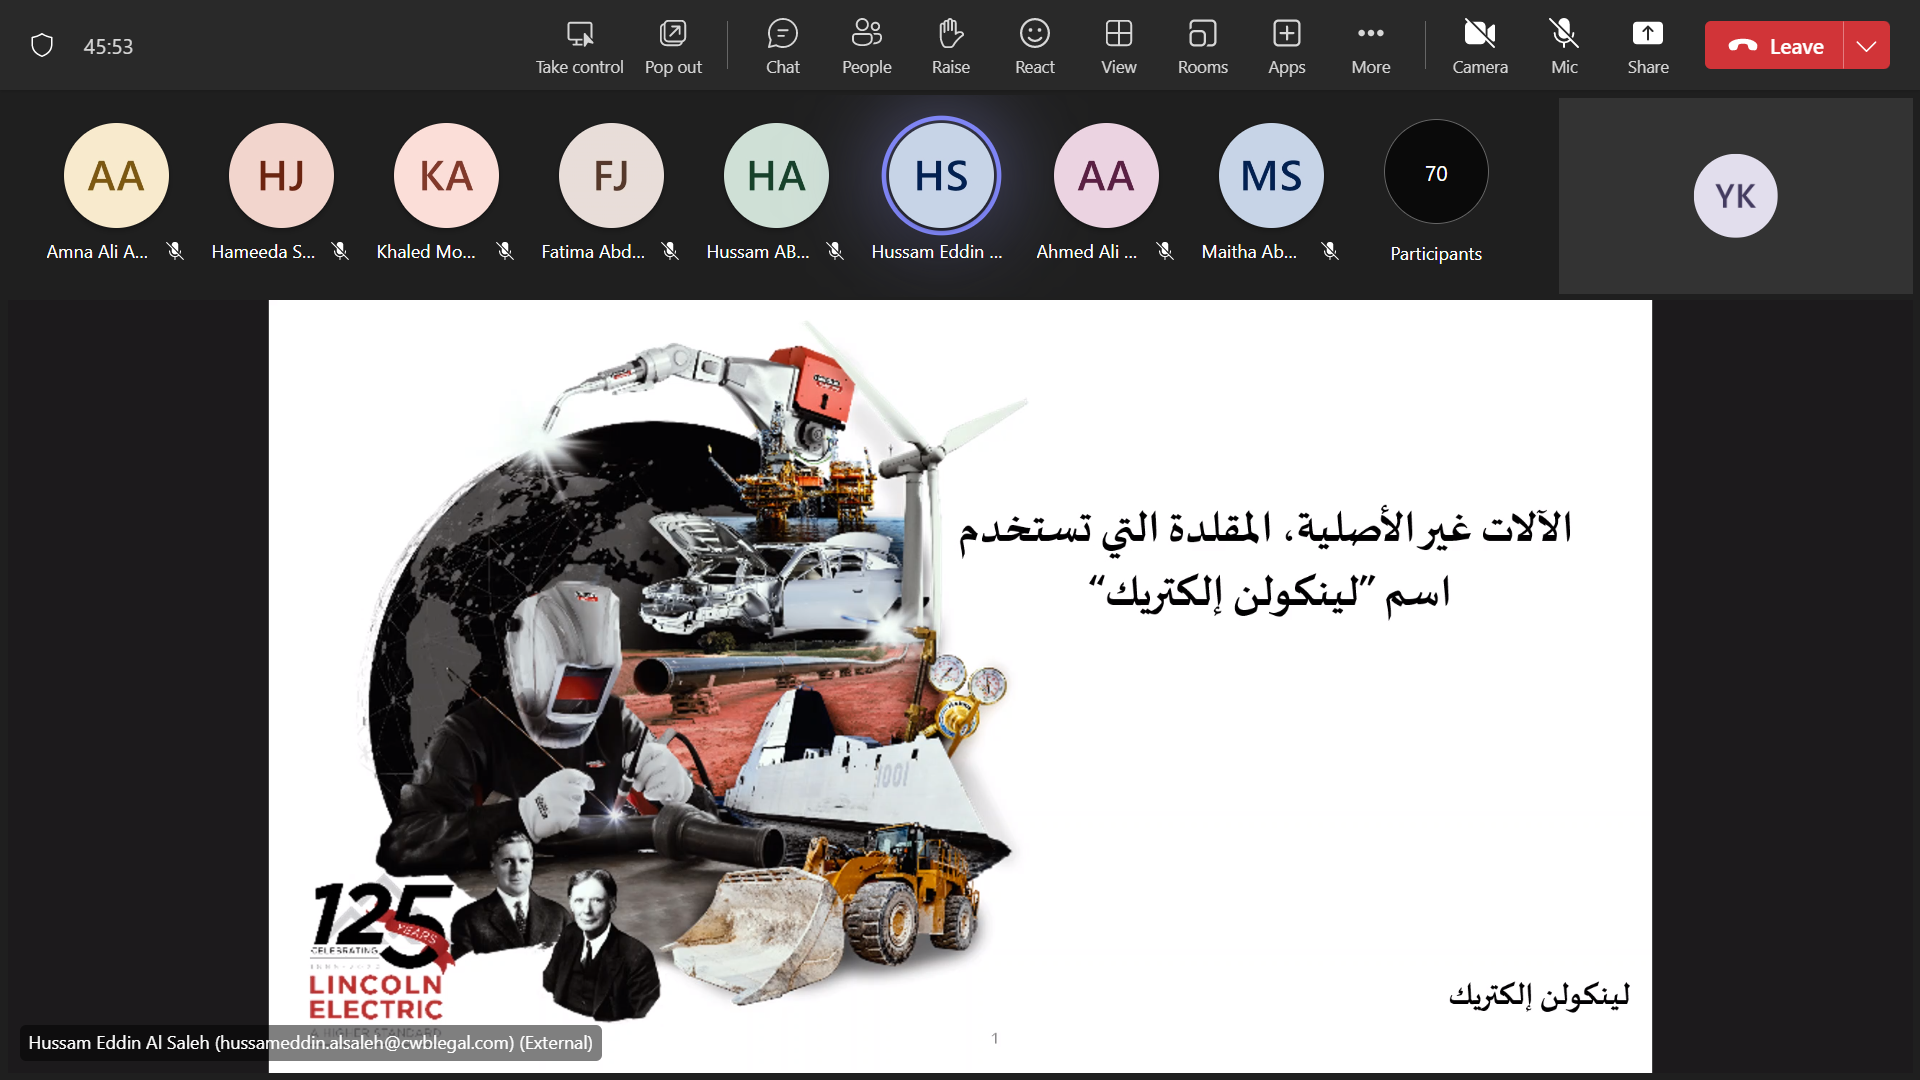Open the 70 Participants overflow
Screen dimensions: 1920x1080
point(1436,174)
